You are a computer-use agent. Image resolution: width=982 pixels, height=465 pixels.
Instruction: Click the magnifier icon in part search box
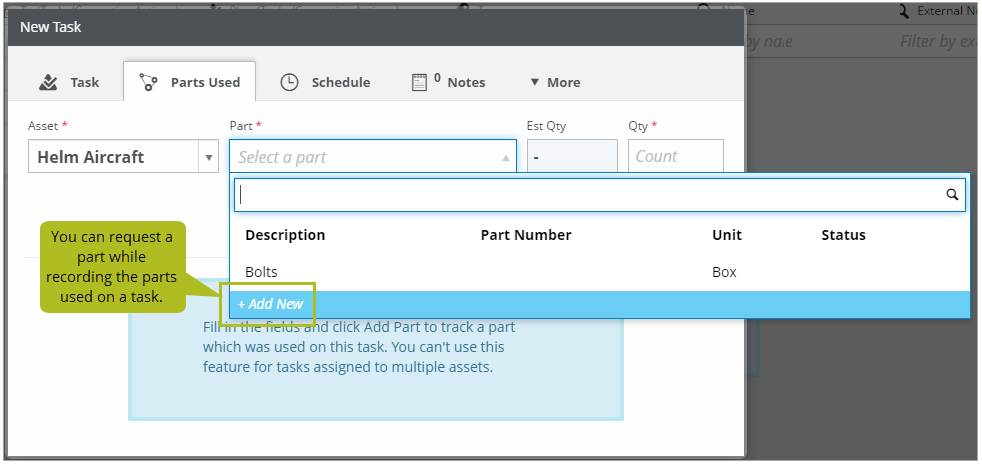[952, 195]
